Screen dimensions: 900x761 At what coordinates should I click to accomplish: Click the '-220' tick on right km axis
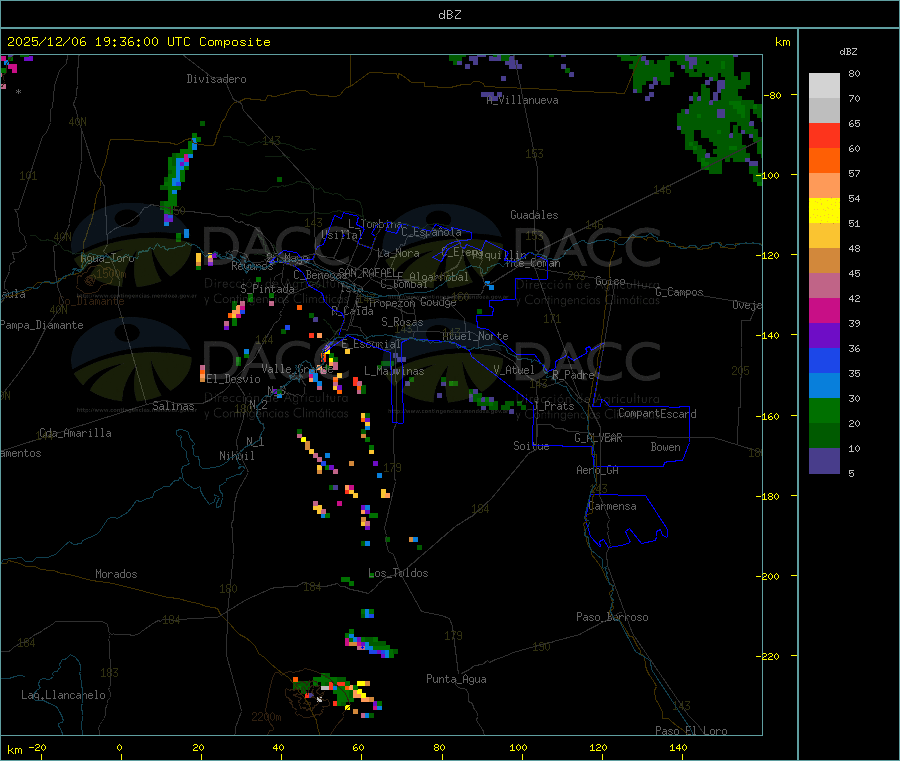770,656
